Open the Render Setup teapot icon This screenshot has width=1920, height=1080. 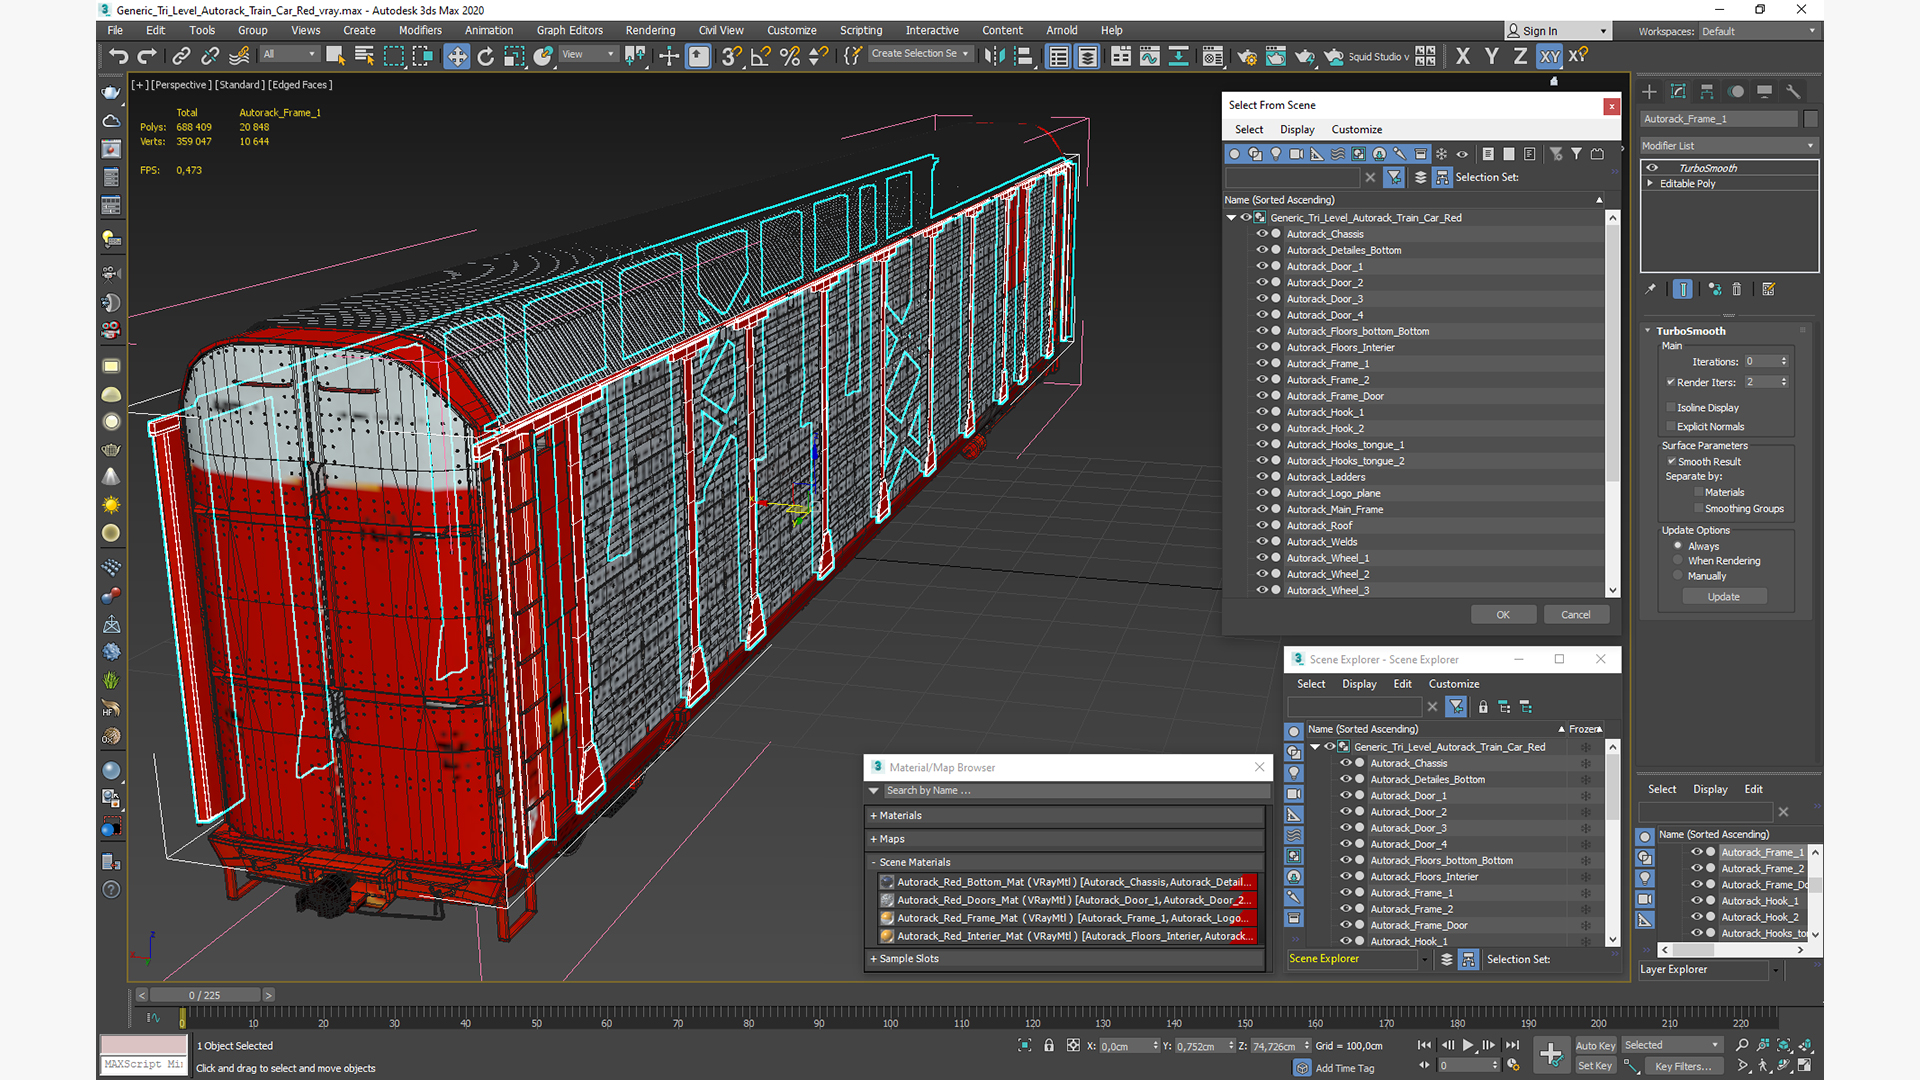1247,56
